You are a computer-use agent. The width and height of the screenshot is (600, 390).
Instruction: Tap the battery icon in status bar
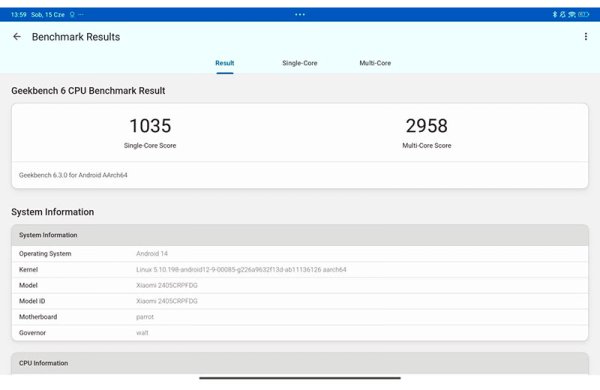584,15
